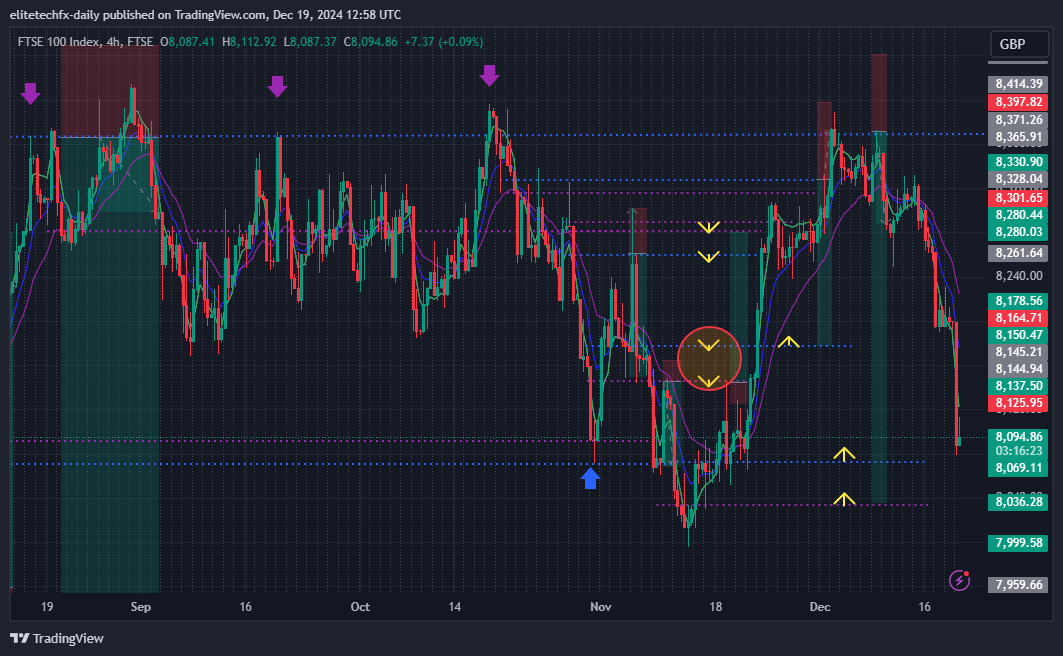The height and width of the screenshot is (656, 1063).
Task: Select the red 8,397.82 price label
Action: tap(1018, 102)
